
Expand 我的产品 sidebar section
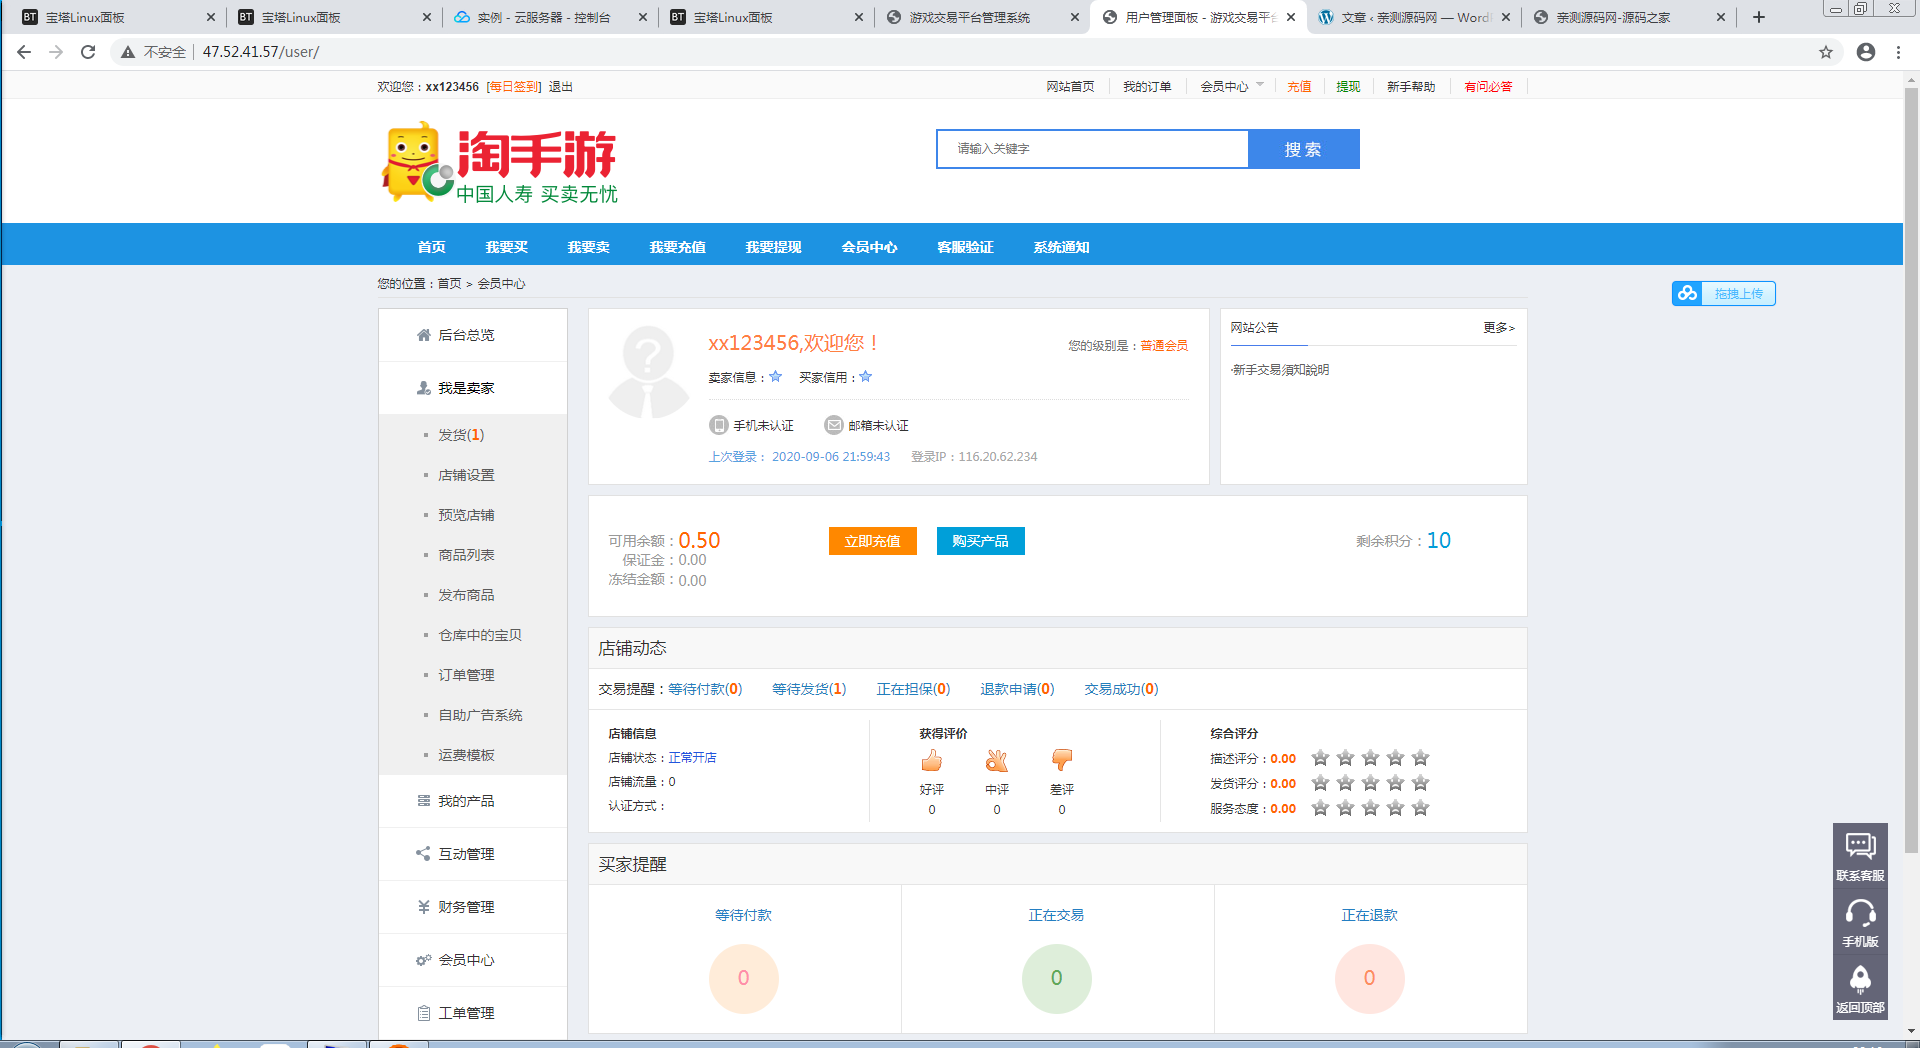[473, 801]
